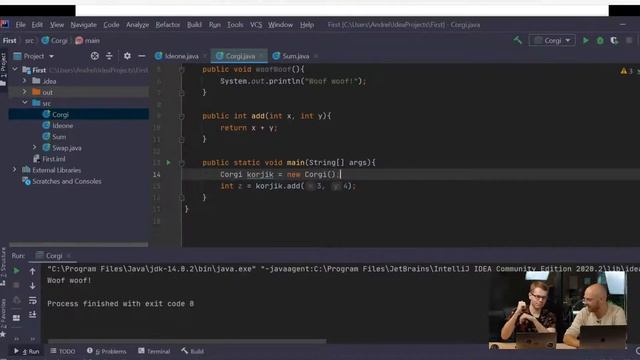640x360 pixels.
Task: Expand the .idea folder
Action: click(24, 81)
